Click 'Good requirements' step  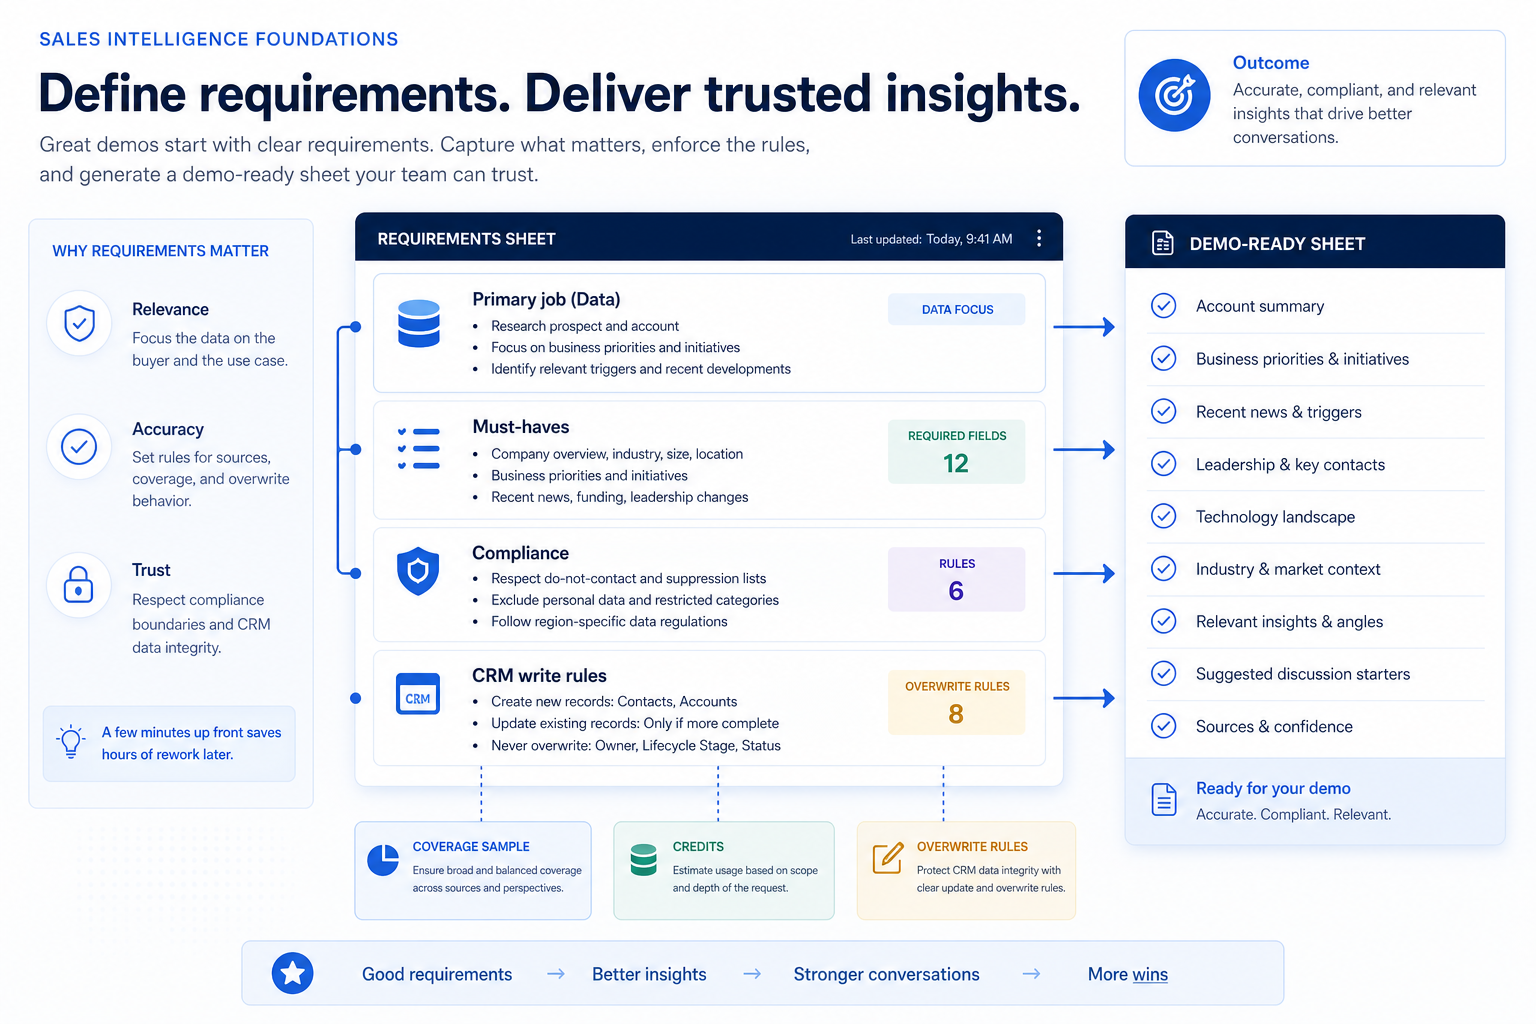click(x=437, y=974)
